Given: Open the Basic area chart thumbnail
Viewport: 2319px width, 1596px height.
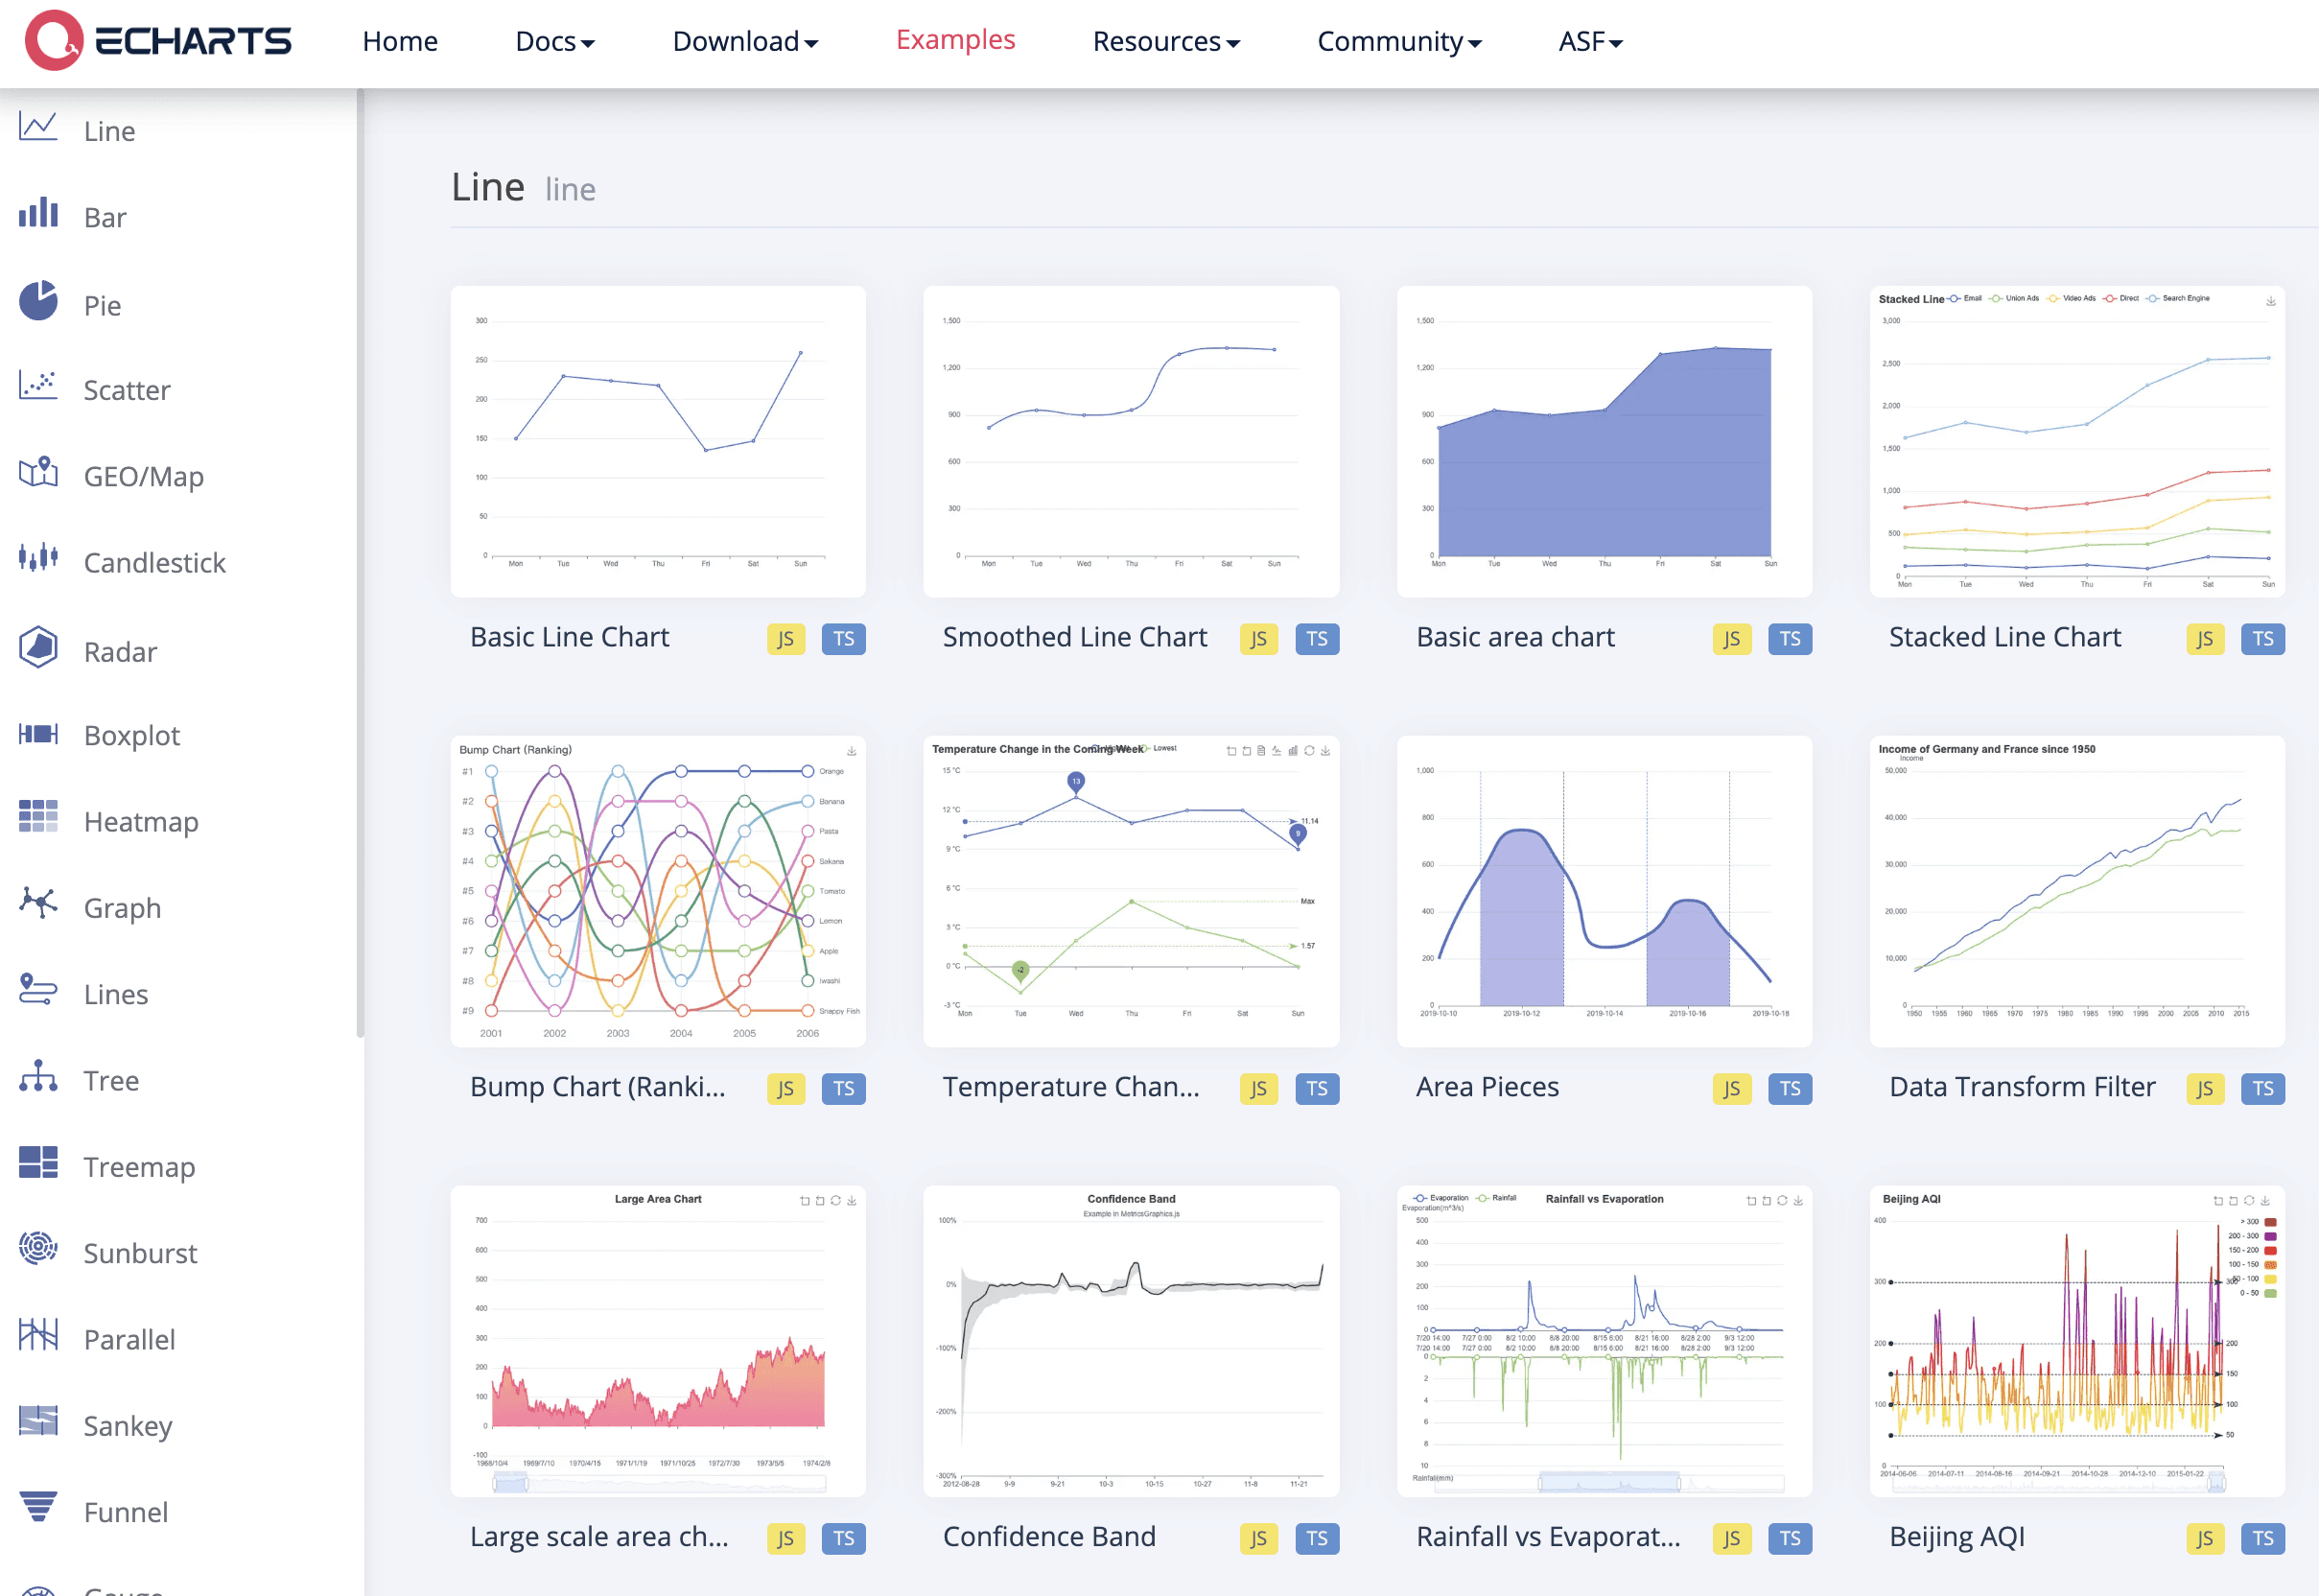Looking at the screenshot, I should [1604, 442].
